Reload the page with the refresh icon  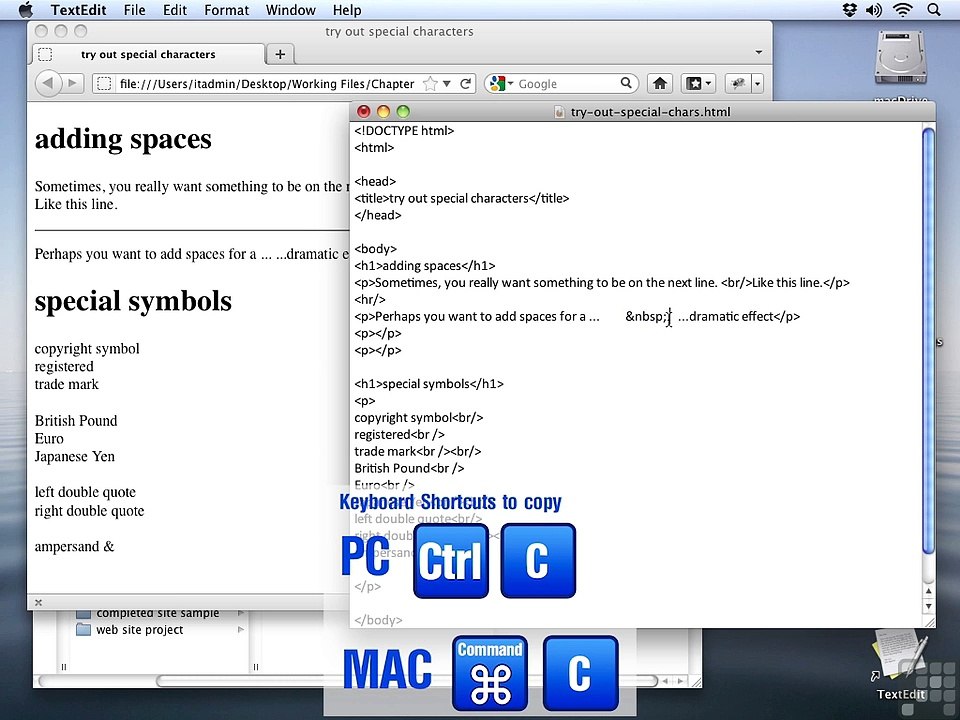click(465, 84)
